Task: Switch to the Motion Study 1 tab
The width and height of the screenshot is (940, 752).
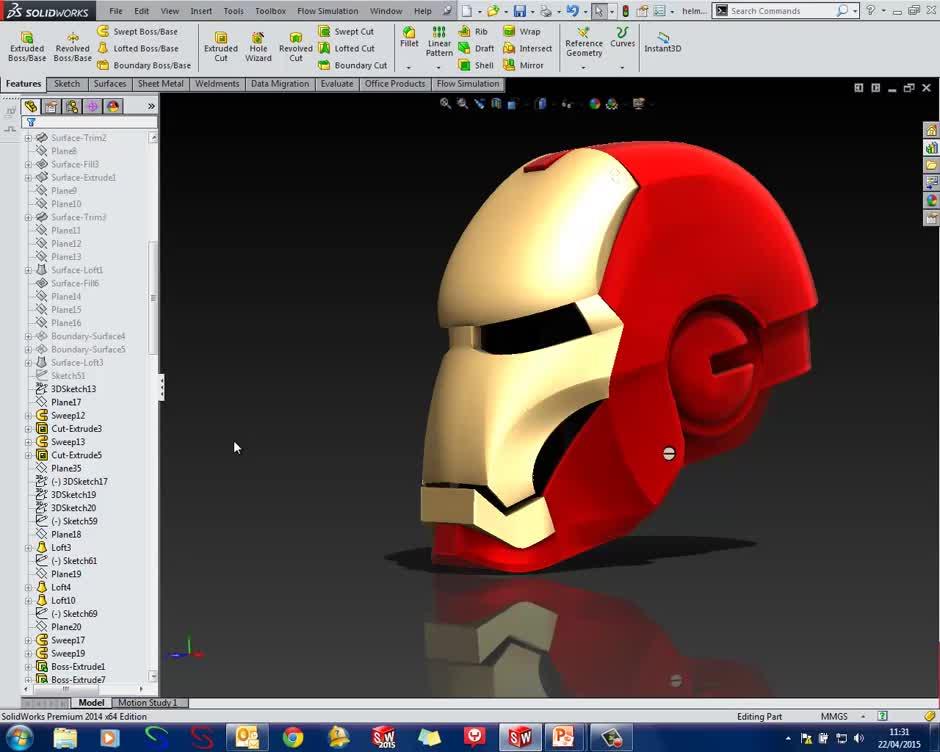Action: point(148,703)
